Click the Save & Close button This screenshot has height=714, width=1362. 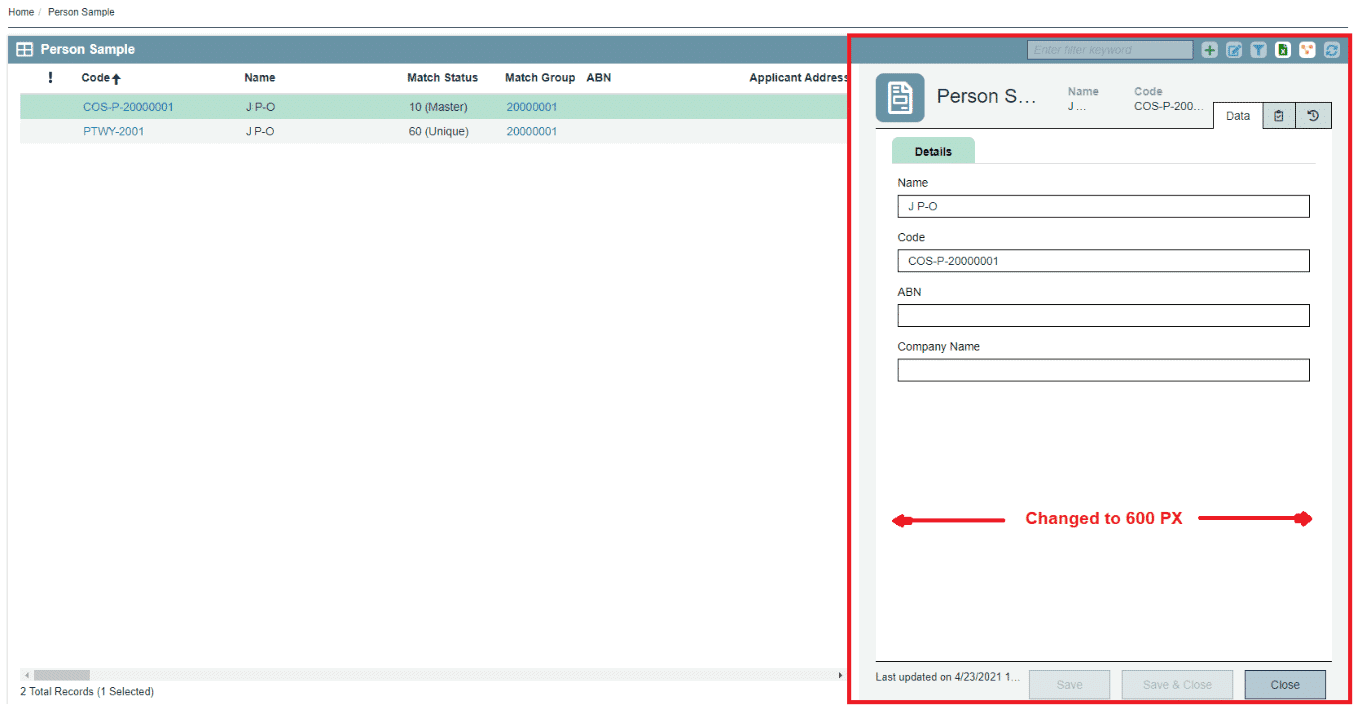(x=1177, y=685)
